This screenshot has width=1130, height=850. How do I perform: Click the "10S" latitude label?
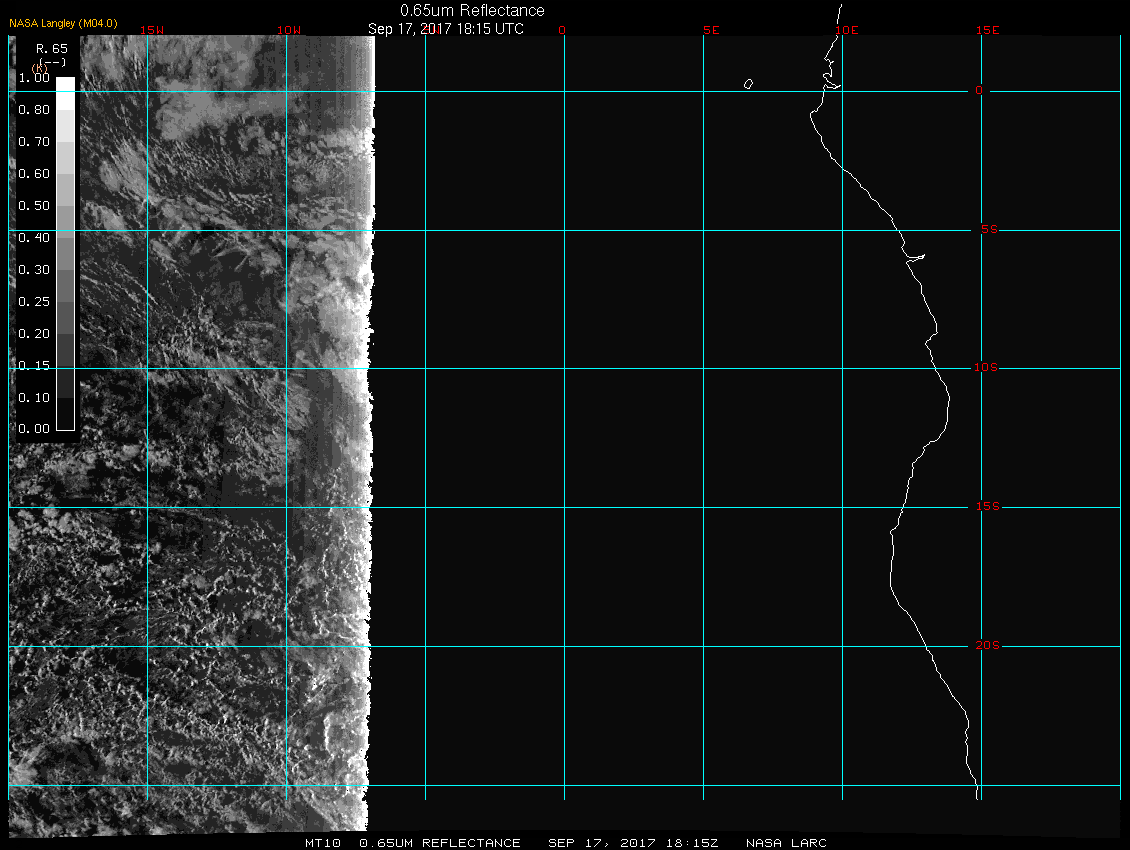click(986, 368)
